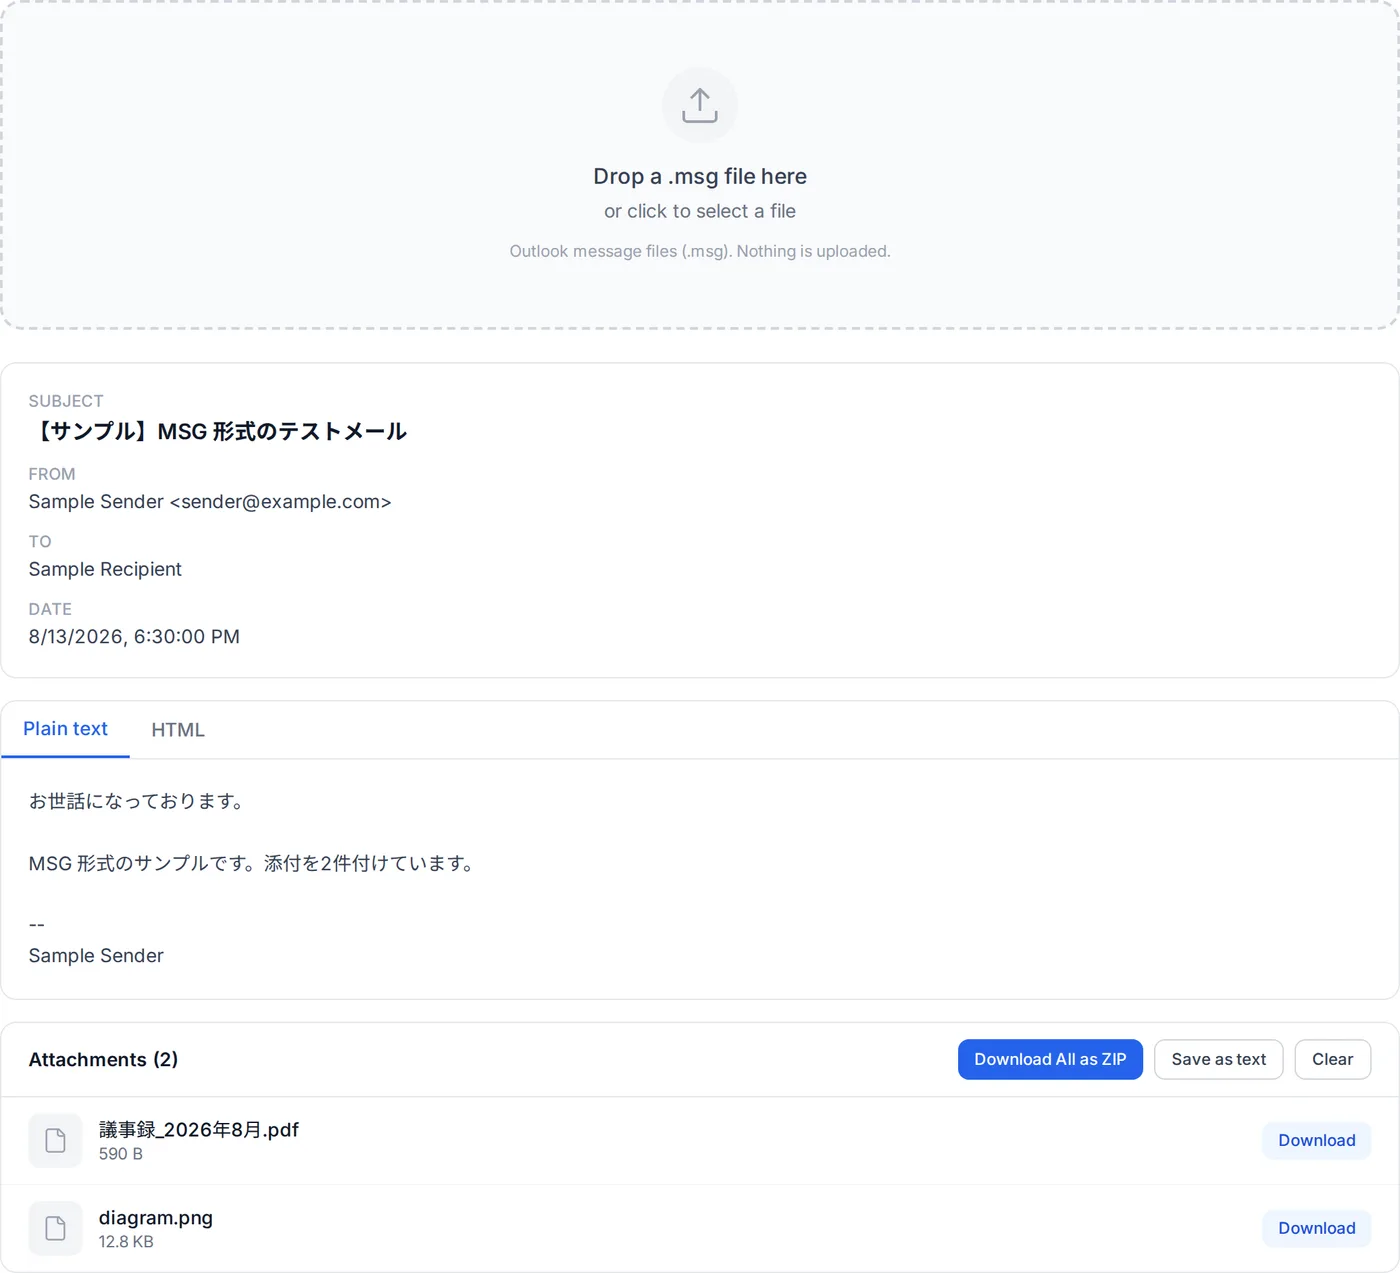Download the diagram.png attachment
The width and height of the screenshot is (1400, 1273).
(x=1316, y=1228)
